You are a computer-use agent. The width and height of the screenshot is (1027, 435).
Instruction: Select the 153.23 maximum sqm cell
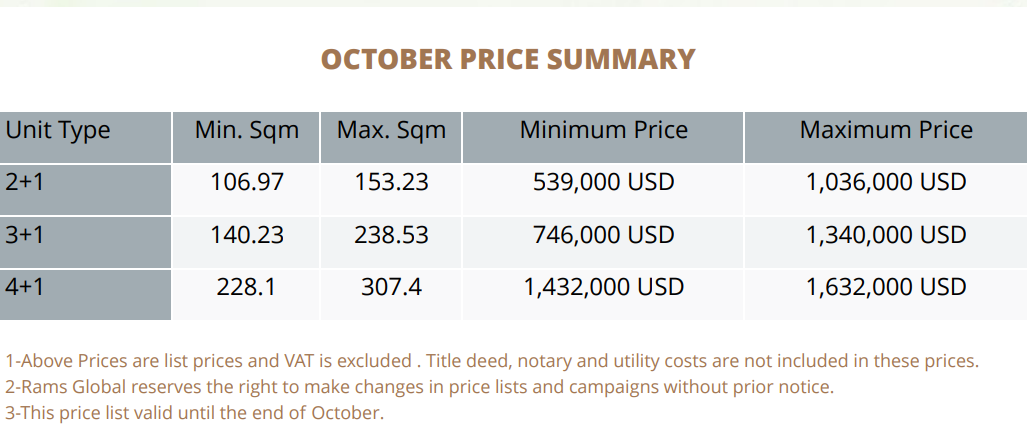click(391, 183)
